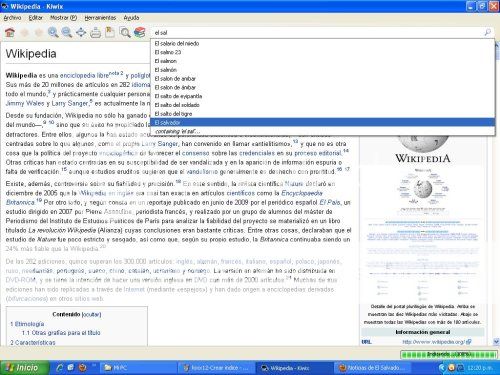Open the library stacked books icon

(x=140, y=32)
